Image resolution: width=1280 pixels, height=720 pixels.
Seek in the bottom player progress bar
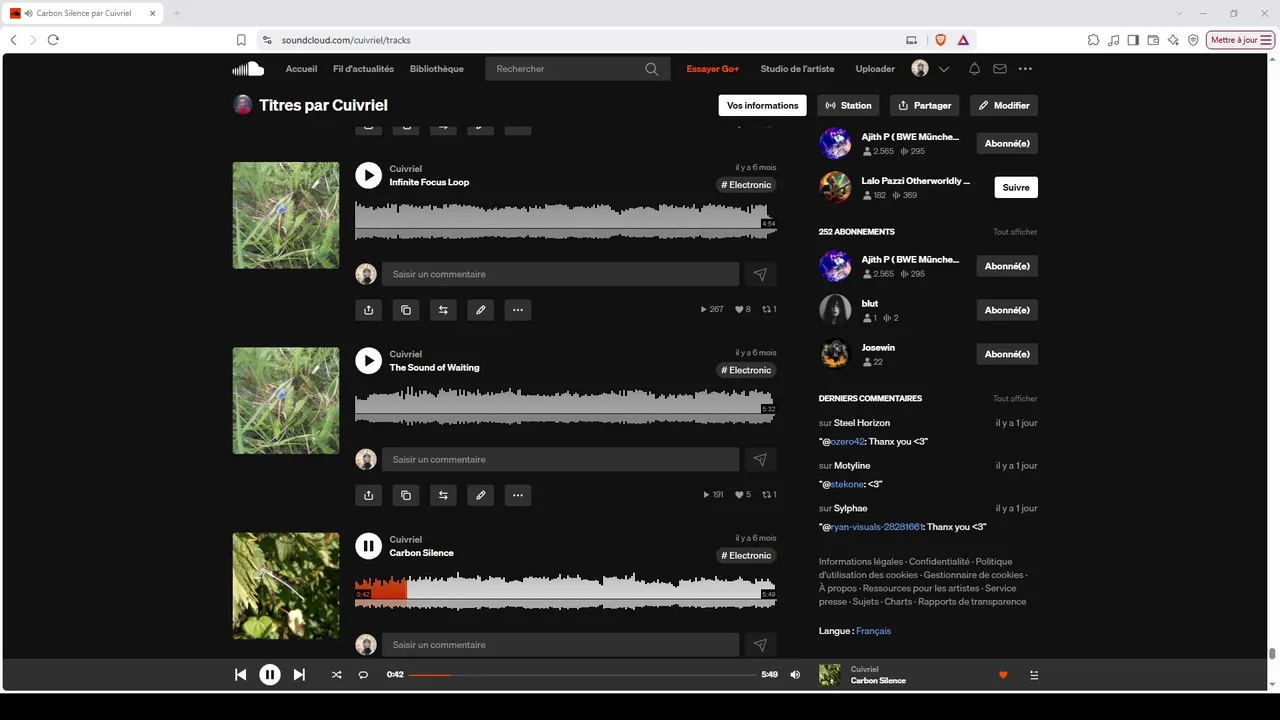(582, 675)
